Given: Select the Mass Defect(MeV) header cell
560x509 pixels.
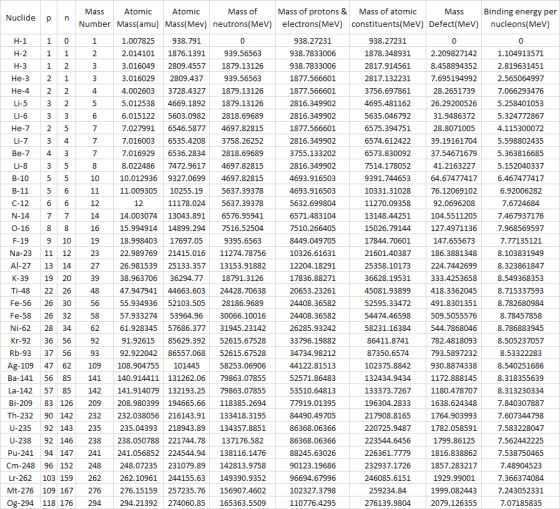Looking at the screenshot, I should (x=454, y=18).
